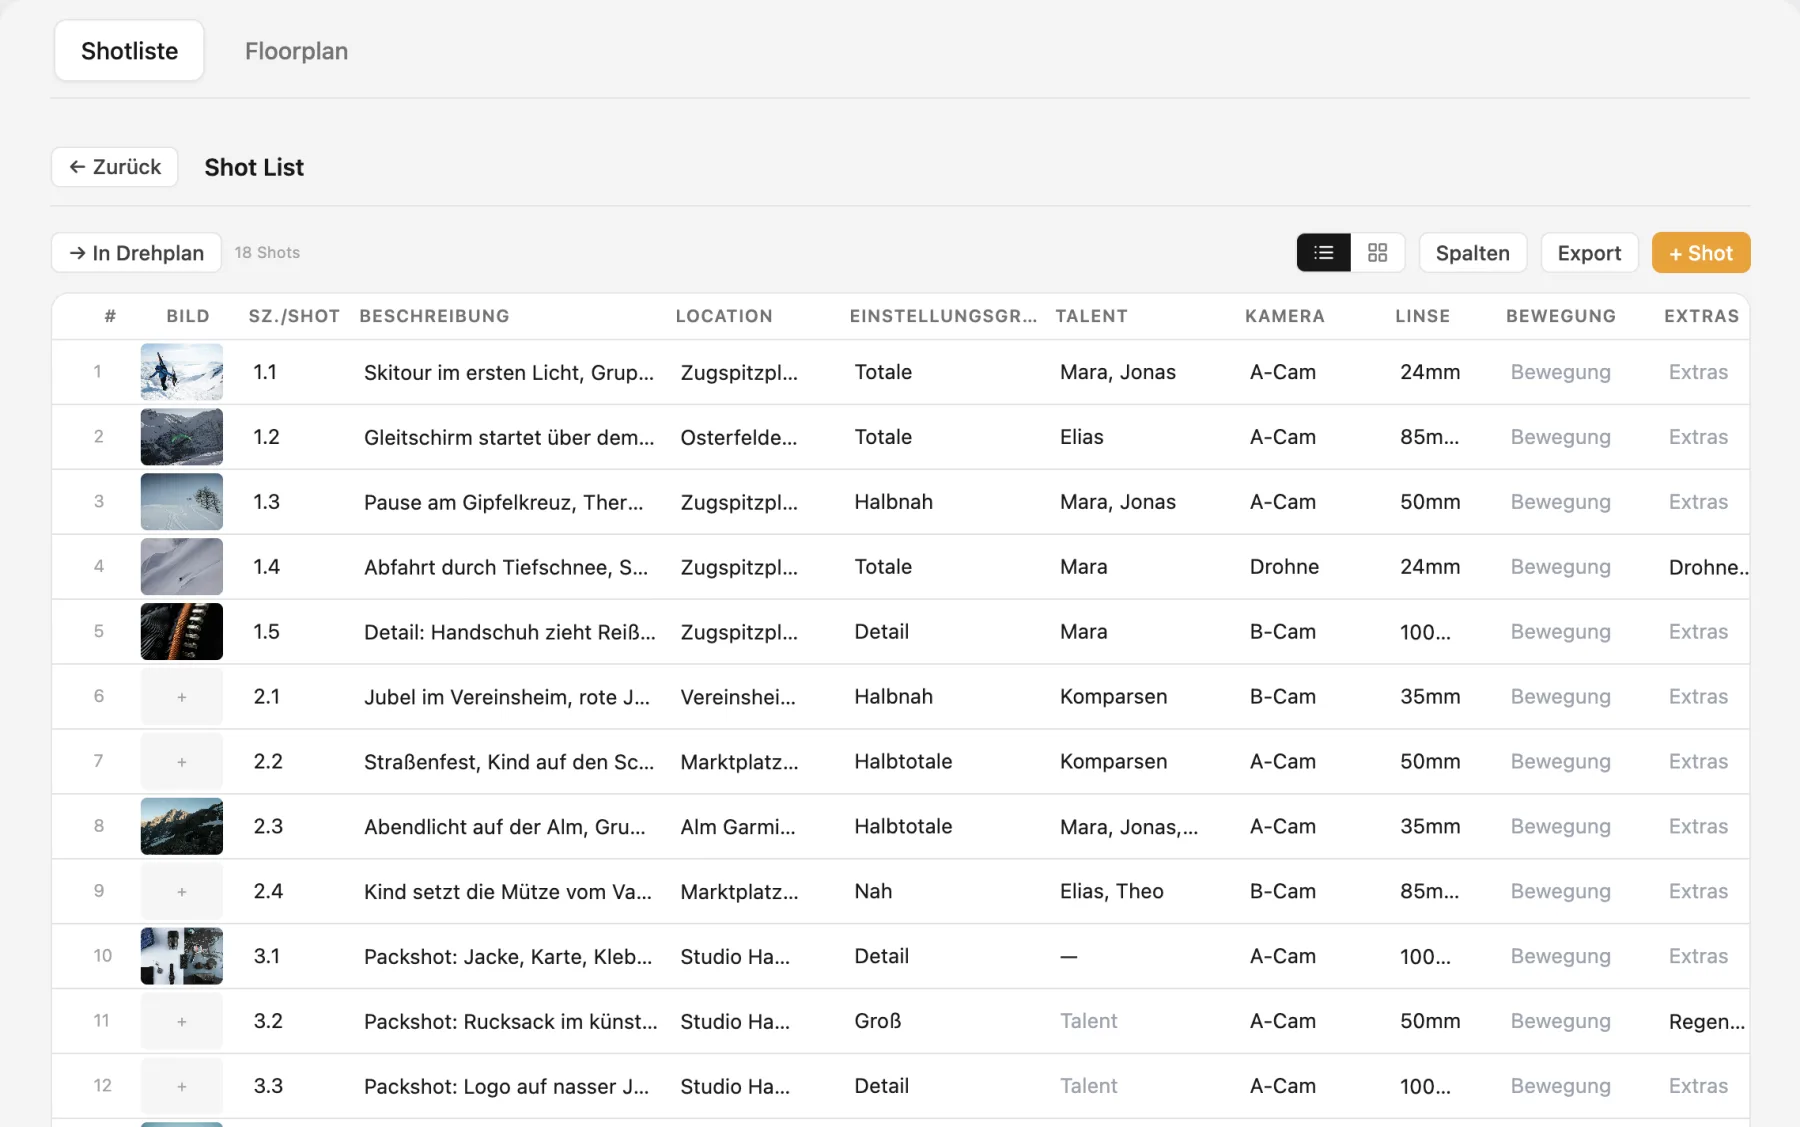
Task: Add image placeholder for shot 2.1
Action: [182, 697]
